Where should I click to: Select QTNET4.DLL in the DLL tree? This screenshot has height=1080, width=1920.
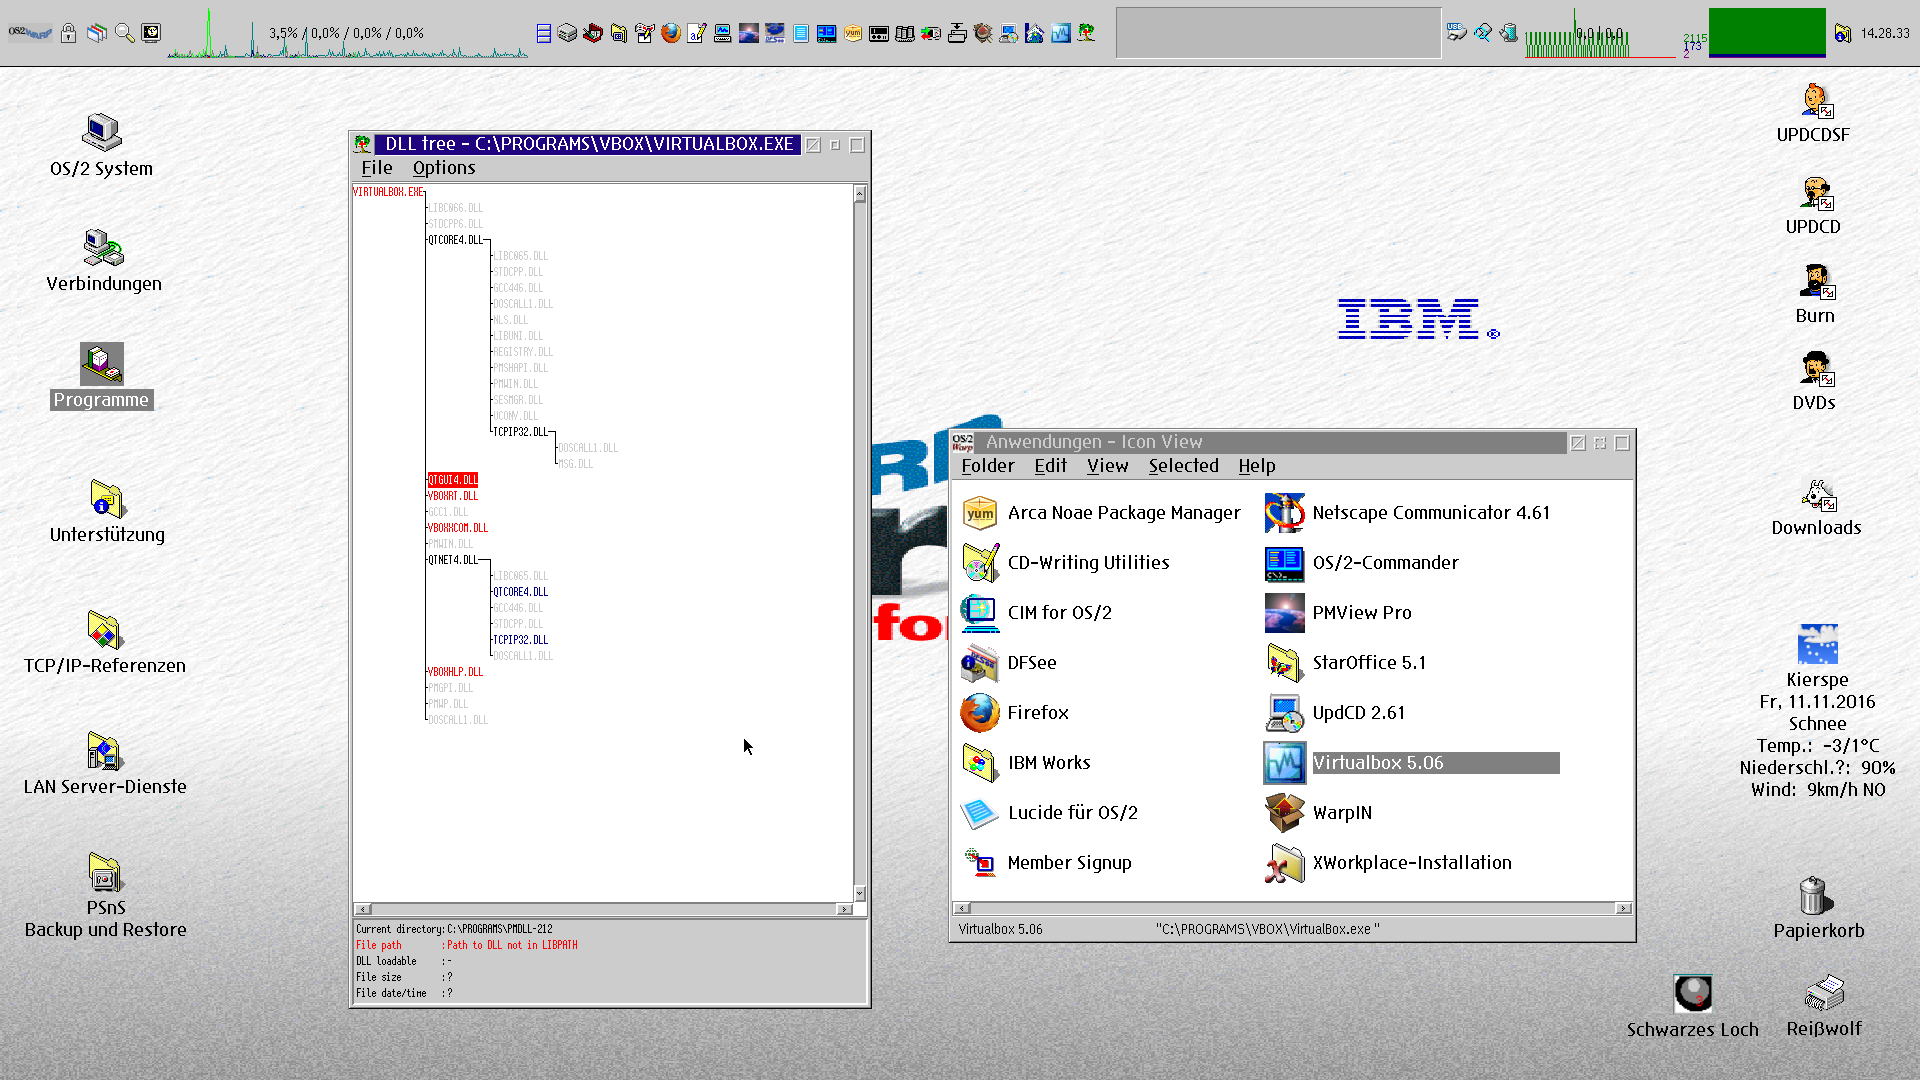click(x=453, y=560)
